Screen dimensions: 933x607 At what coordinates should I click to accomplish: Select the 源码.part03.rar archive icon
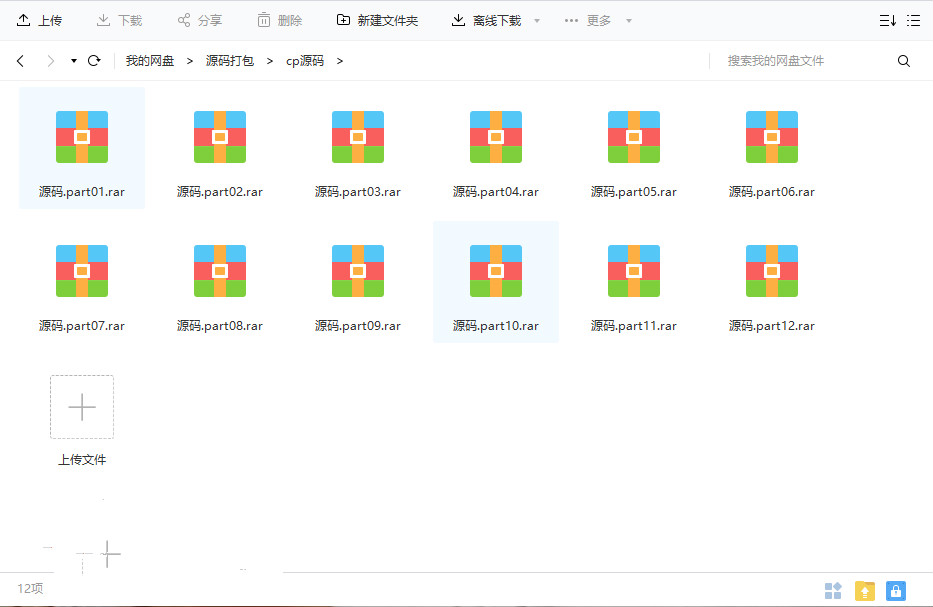(x=358, y=137)
